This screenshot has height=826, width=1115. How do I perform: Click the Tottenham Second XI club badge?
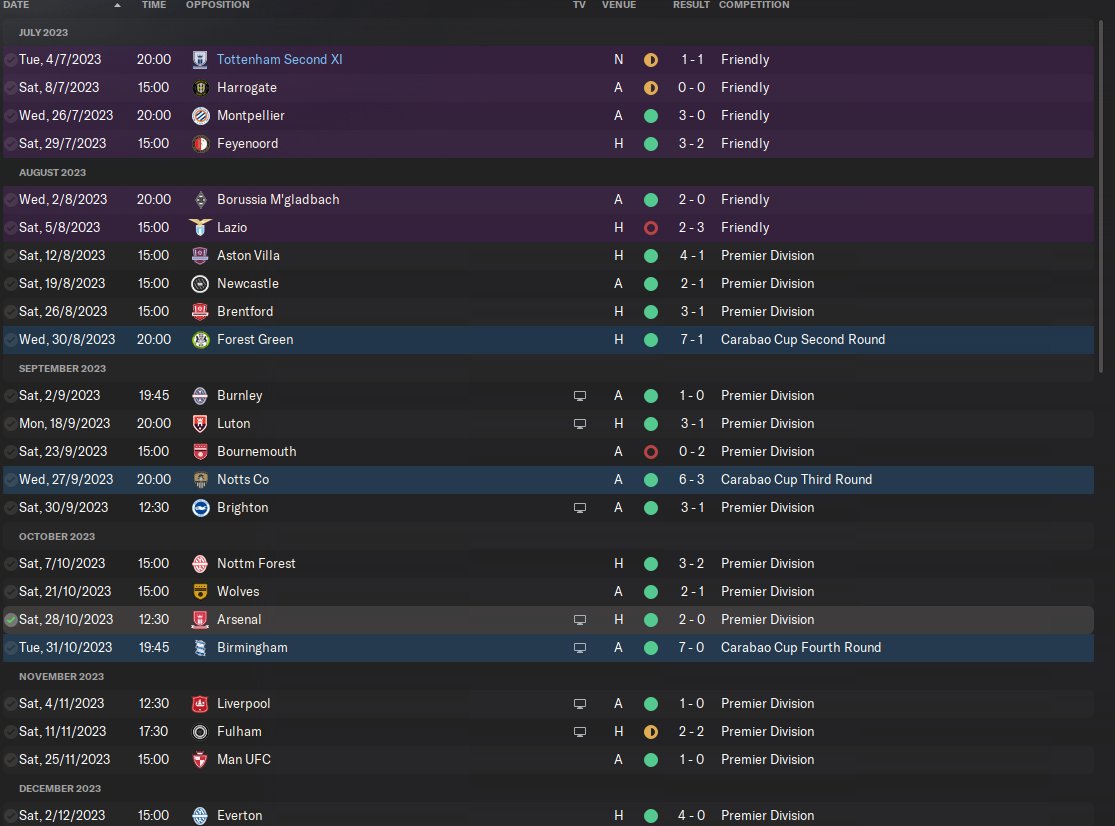point(200,60)
